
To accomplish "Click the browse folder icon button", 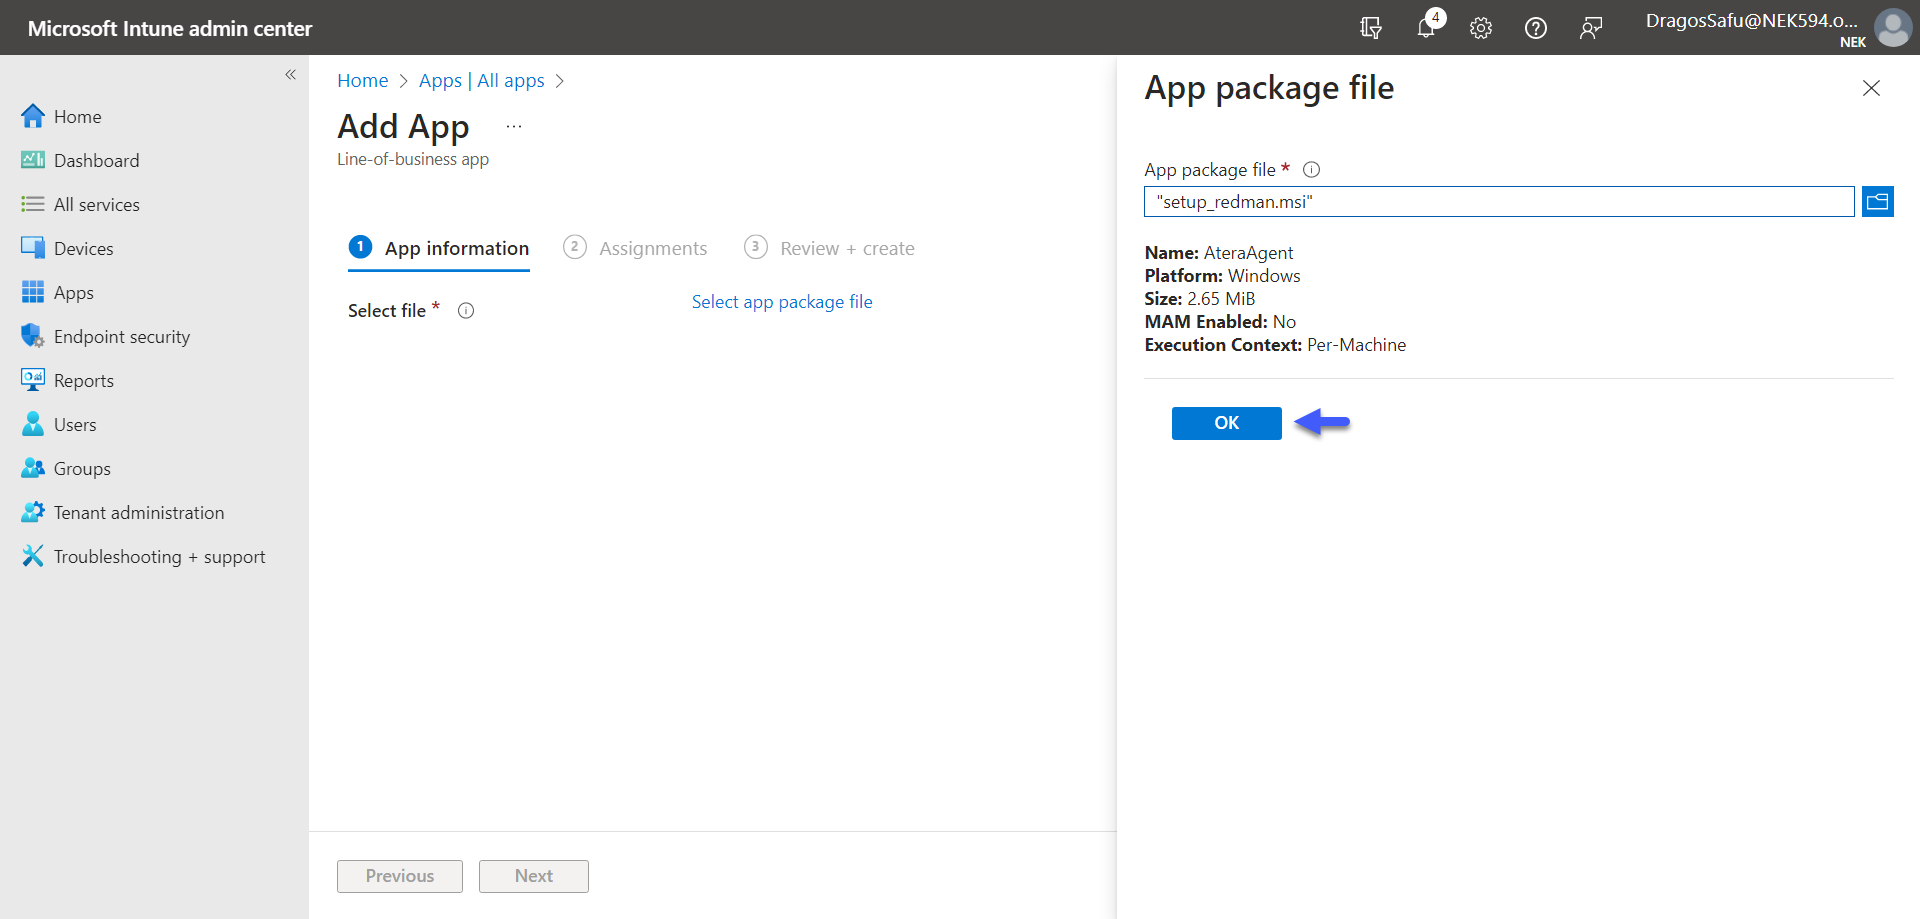I will click(1878, 202).
